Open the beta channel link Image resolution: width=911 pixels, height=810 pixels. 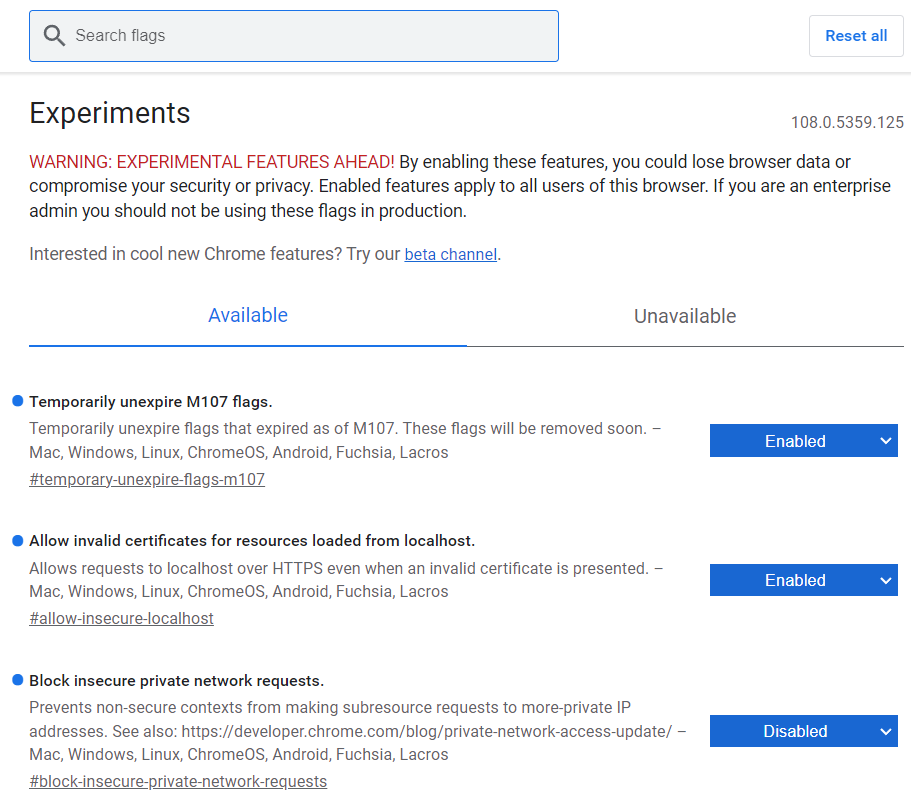pos(450,255)
